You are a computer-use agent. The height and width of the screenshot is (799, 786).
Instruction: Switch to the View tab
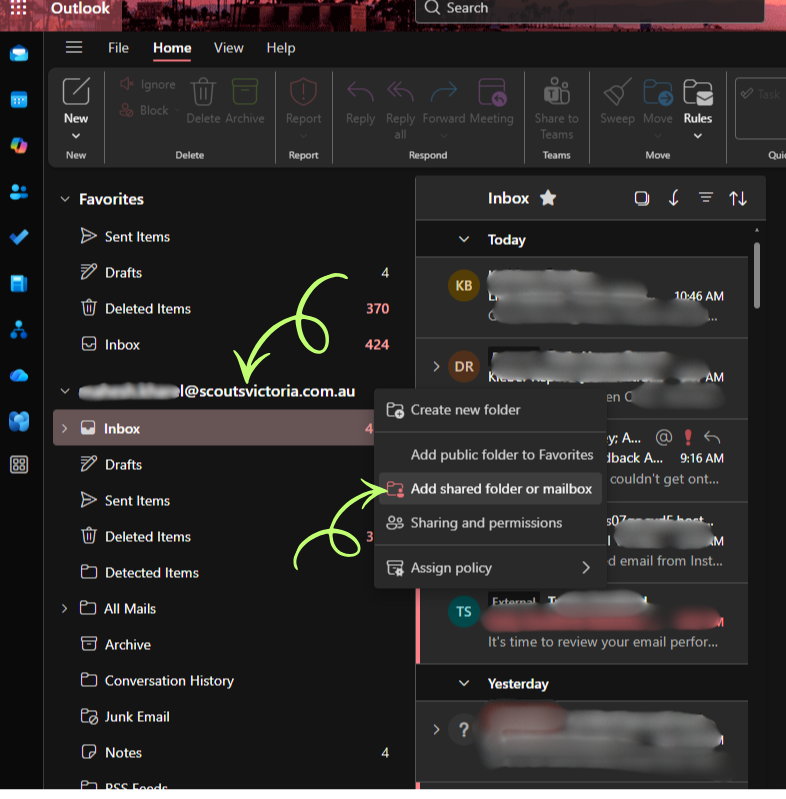(228, 48)
